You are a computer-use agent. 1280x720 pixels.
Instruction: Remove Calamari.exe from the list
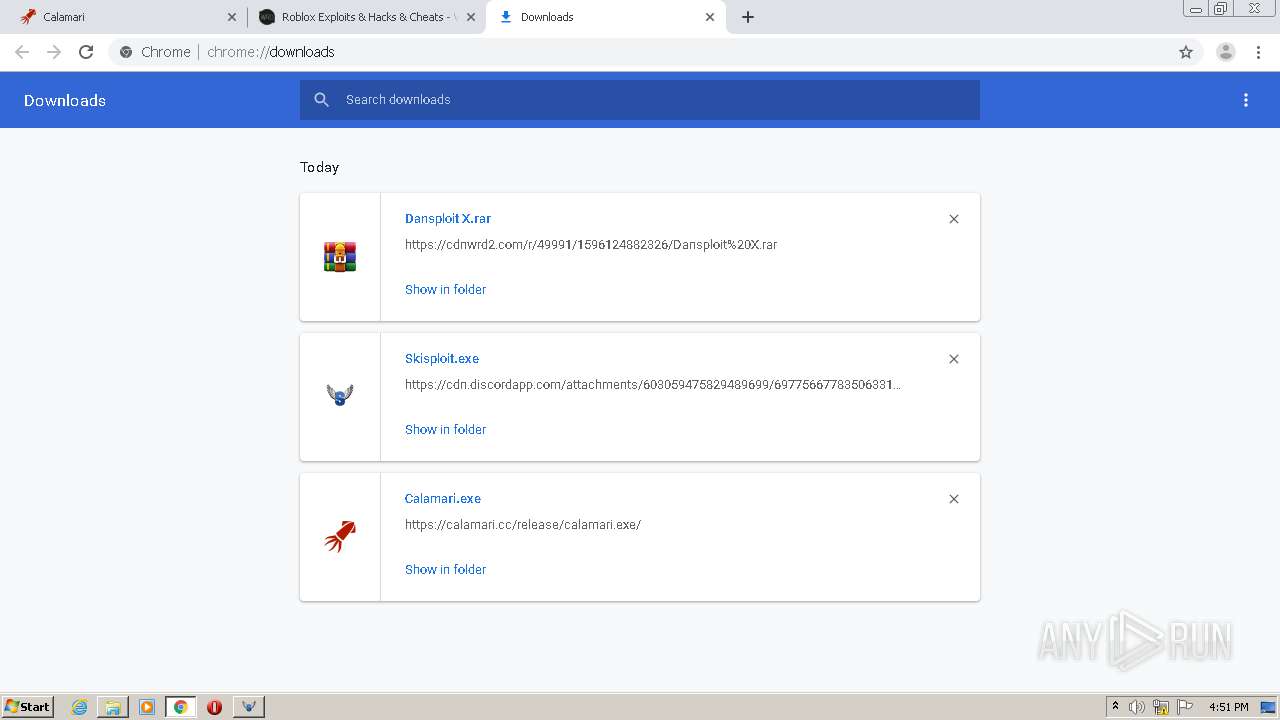954,499
